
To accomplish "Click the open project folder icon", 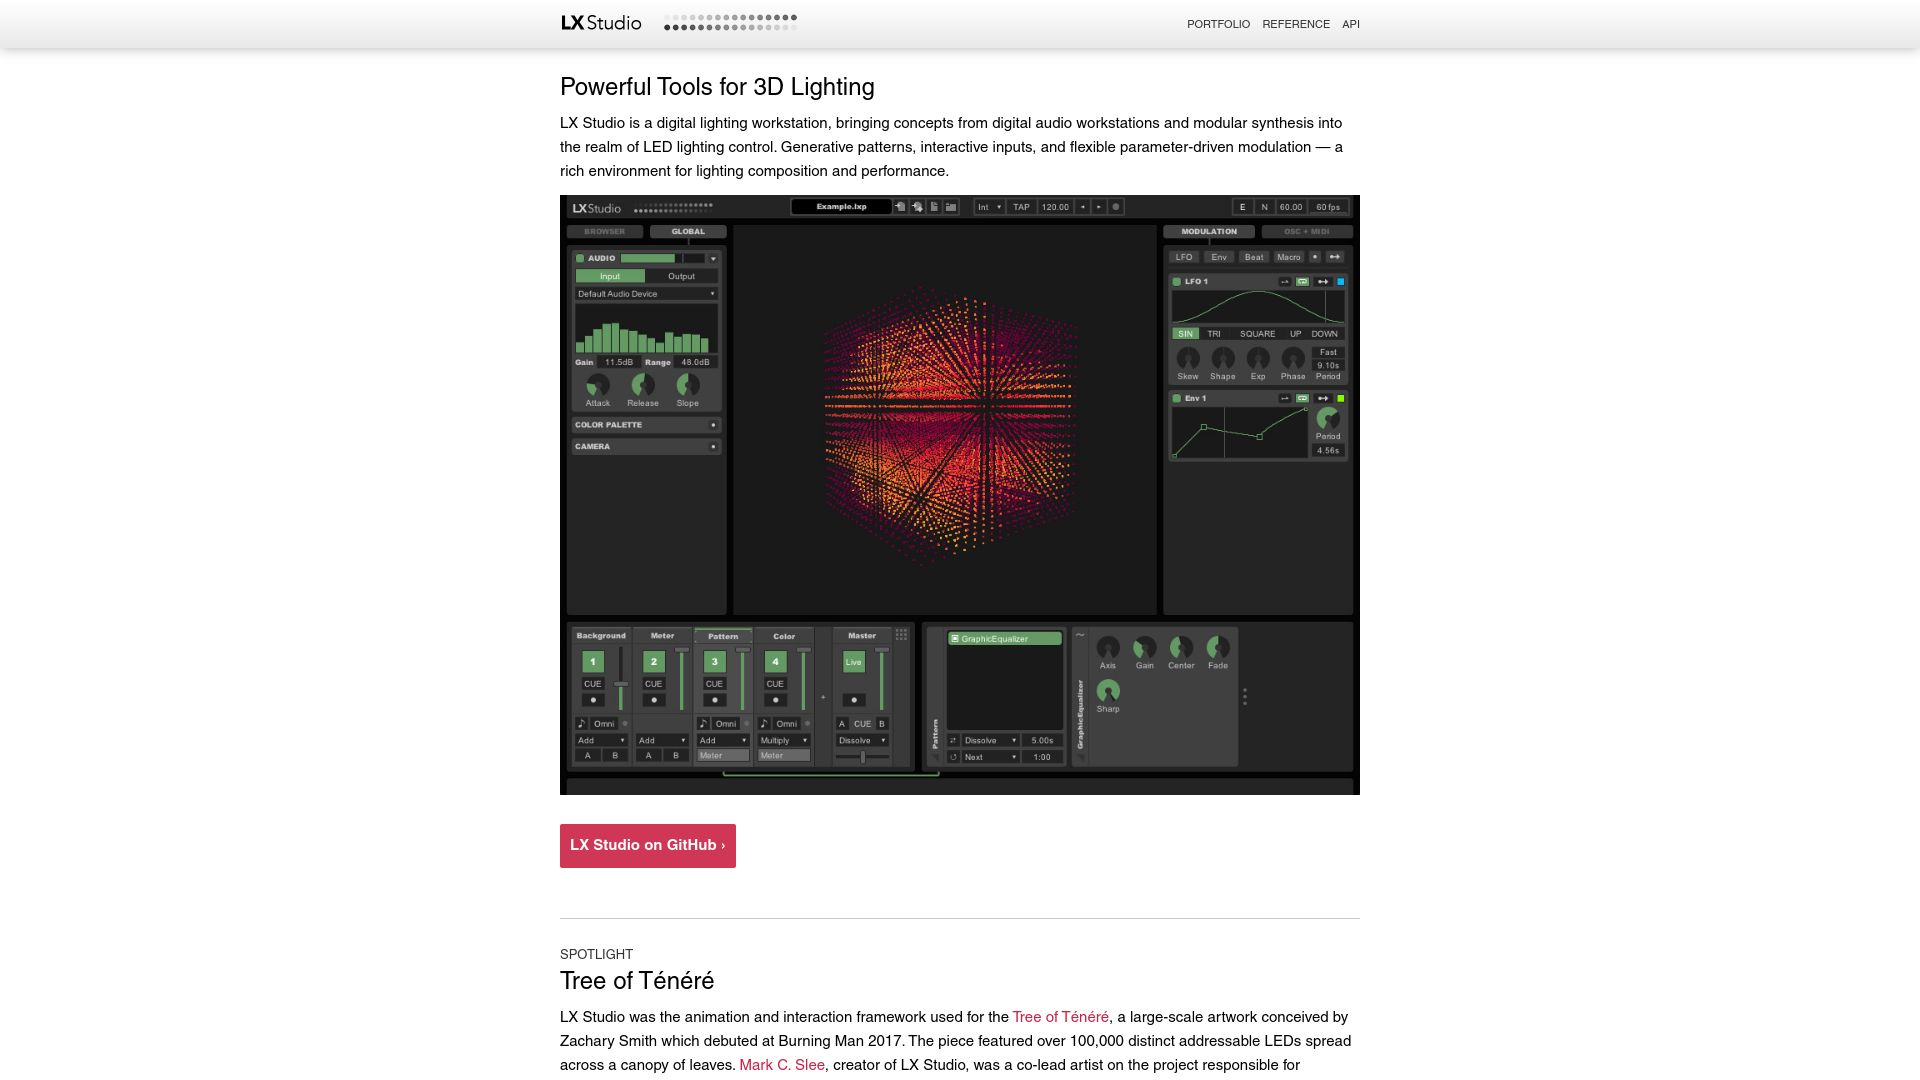I will click(x=951, y=207).
